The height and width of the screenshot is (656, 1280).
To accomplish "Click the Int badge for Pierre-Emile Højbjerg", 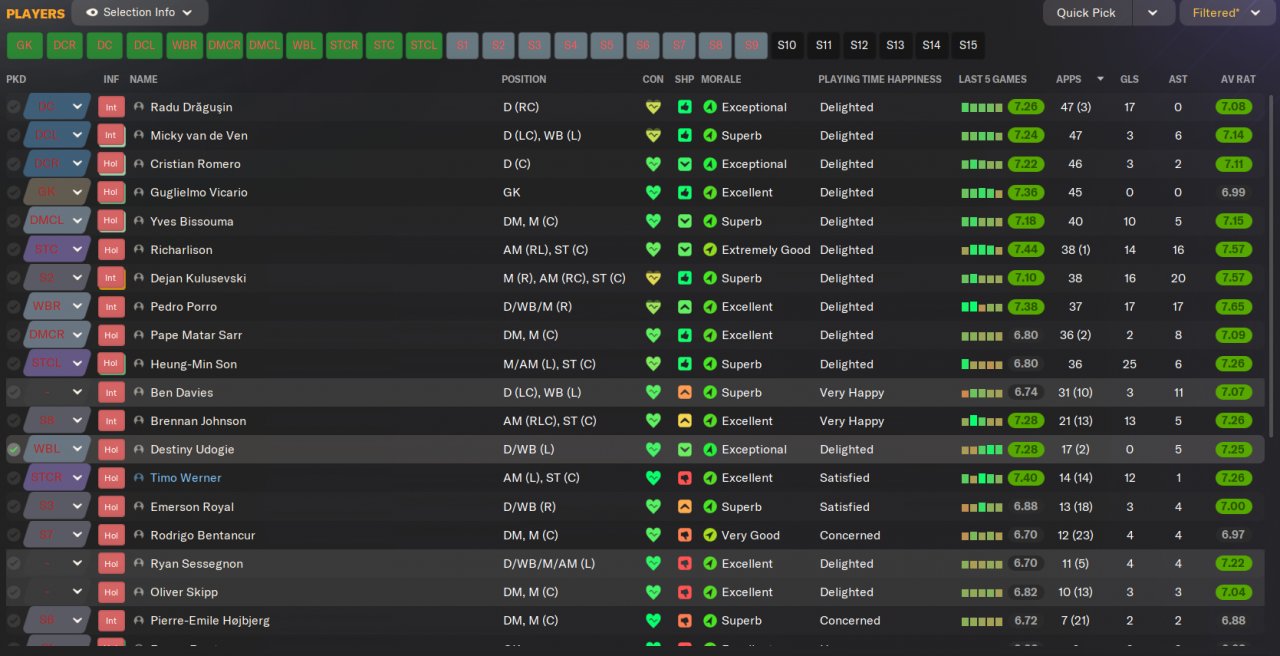I will (x=111, y=620).
